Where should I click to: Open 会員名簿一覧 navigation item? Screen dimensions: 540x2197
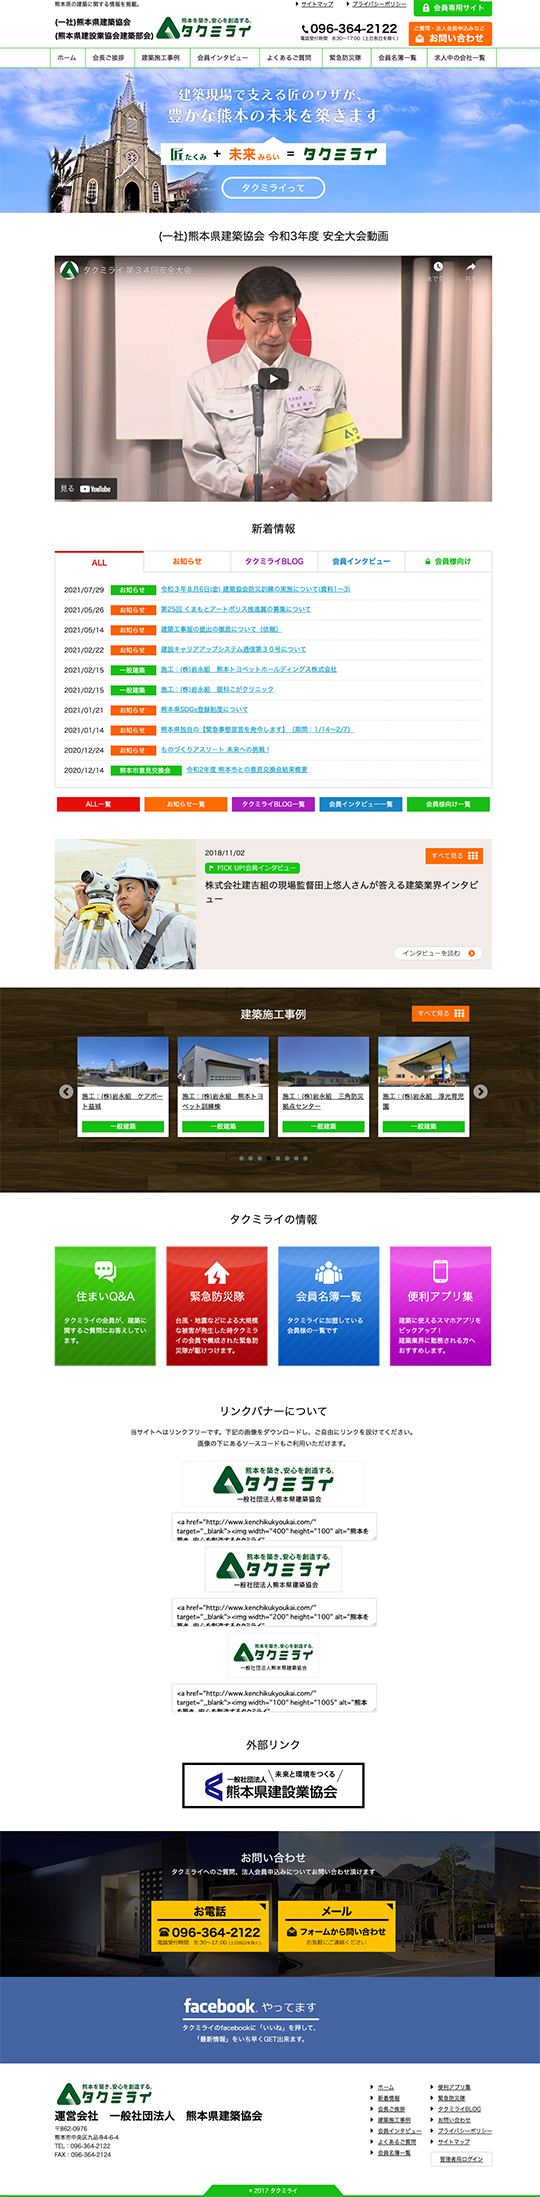[397, 58]
